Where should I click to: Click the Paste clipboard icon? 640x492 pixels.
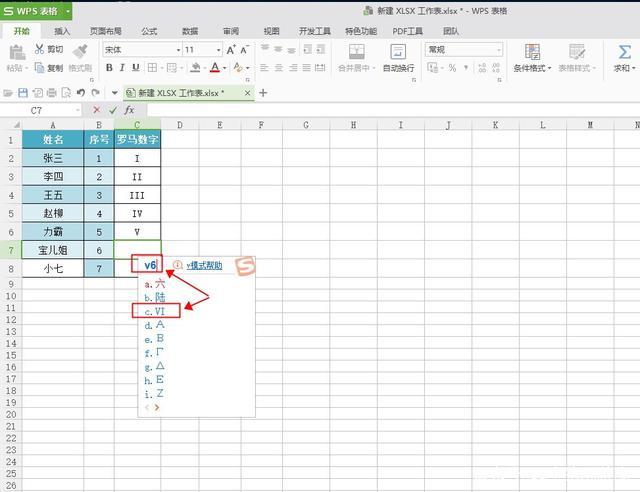click(x=17, y=53)
